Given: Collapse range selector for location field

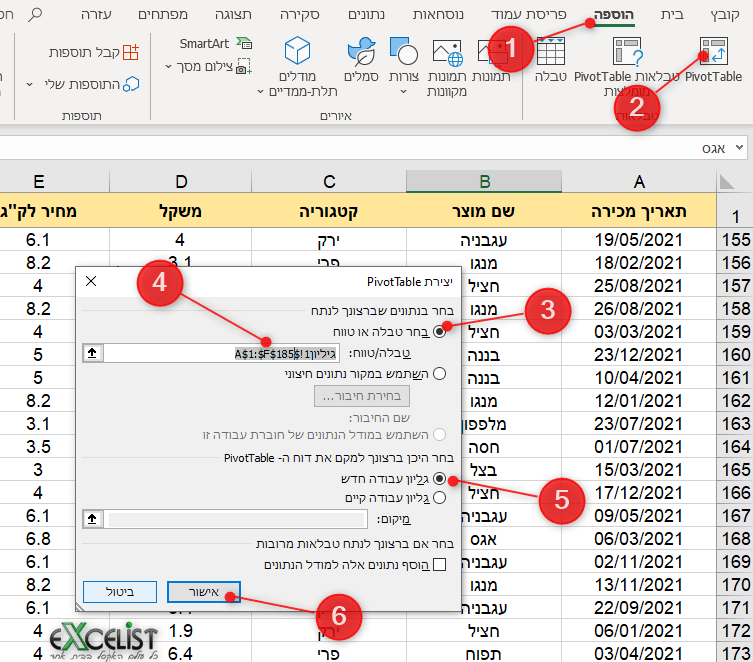Looking at the screenshot, I should pyautogui.click(x=92, y=519).
